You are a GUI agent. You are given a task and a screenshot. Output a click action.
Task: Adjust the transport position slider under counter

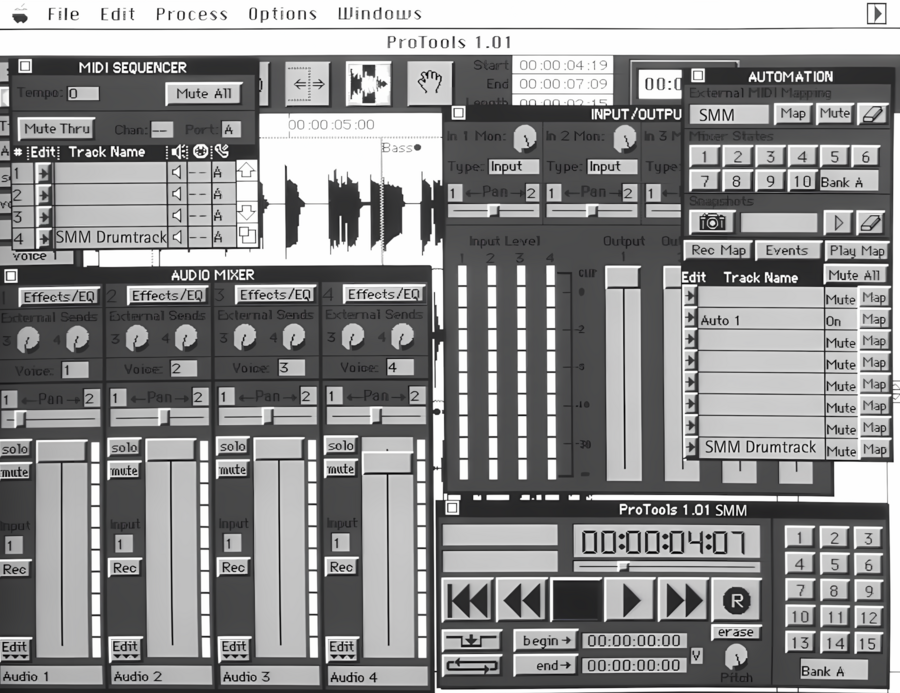623,567
